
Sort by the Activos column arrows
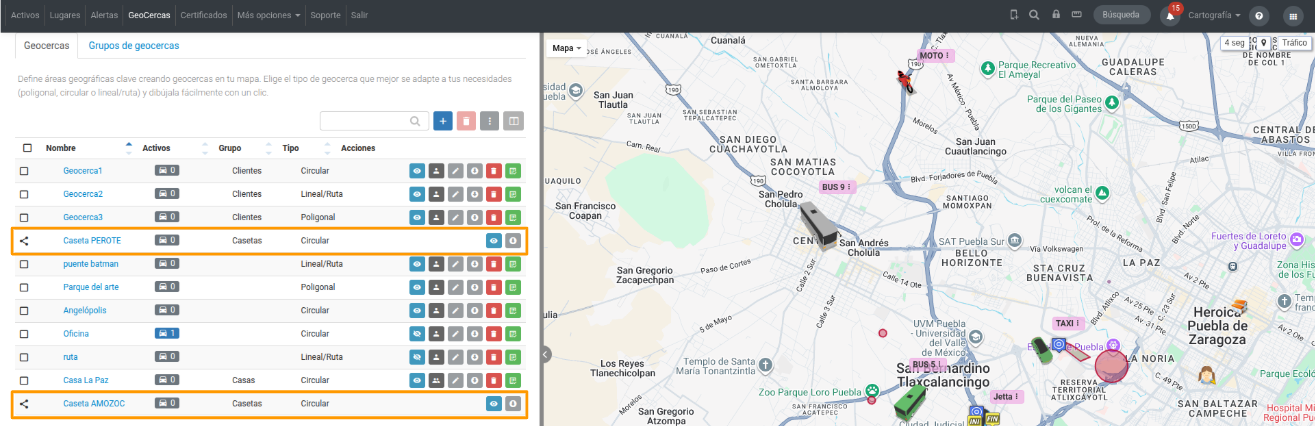point(206,148)
